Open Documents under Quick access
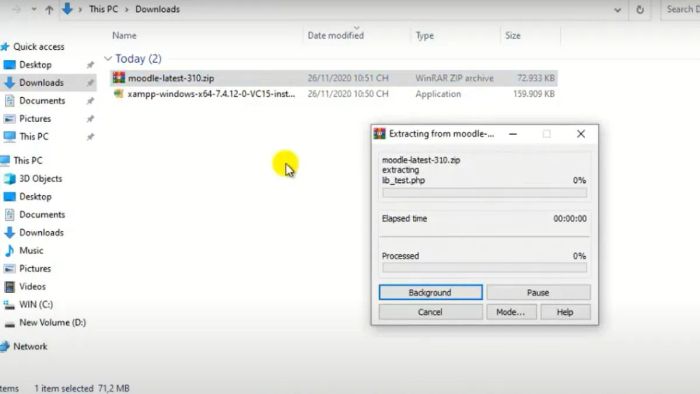 click(42, 100)
